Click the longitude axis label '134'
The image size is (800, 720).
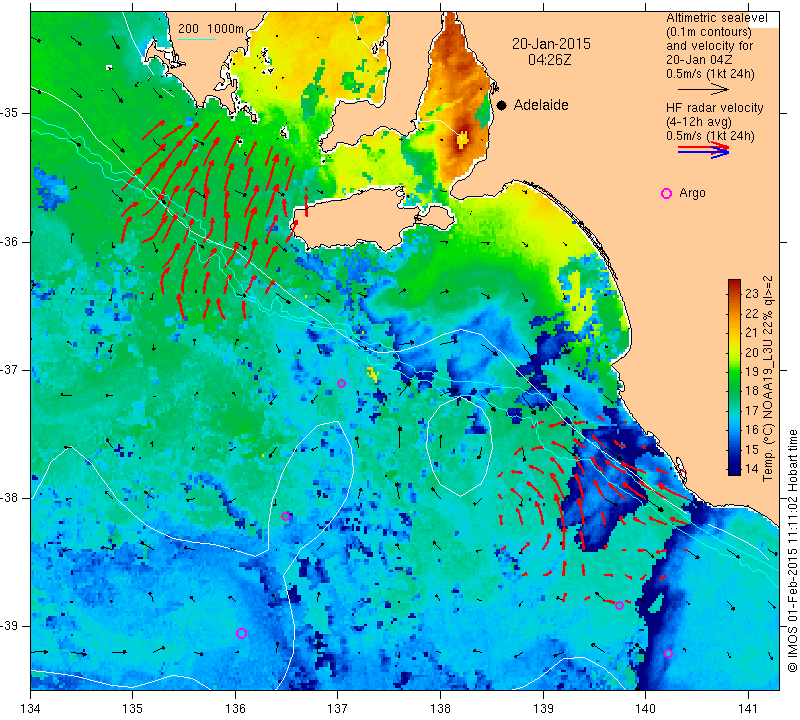[x=31, y=709]
